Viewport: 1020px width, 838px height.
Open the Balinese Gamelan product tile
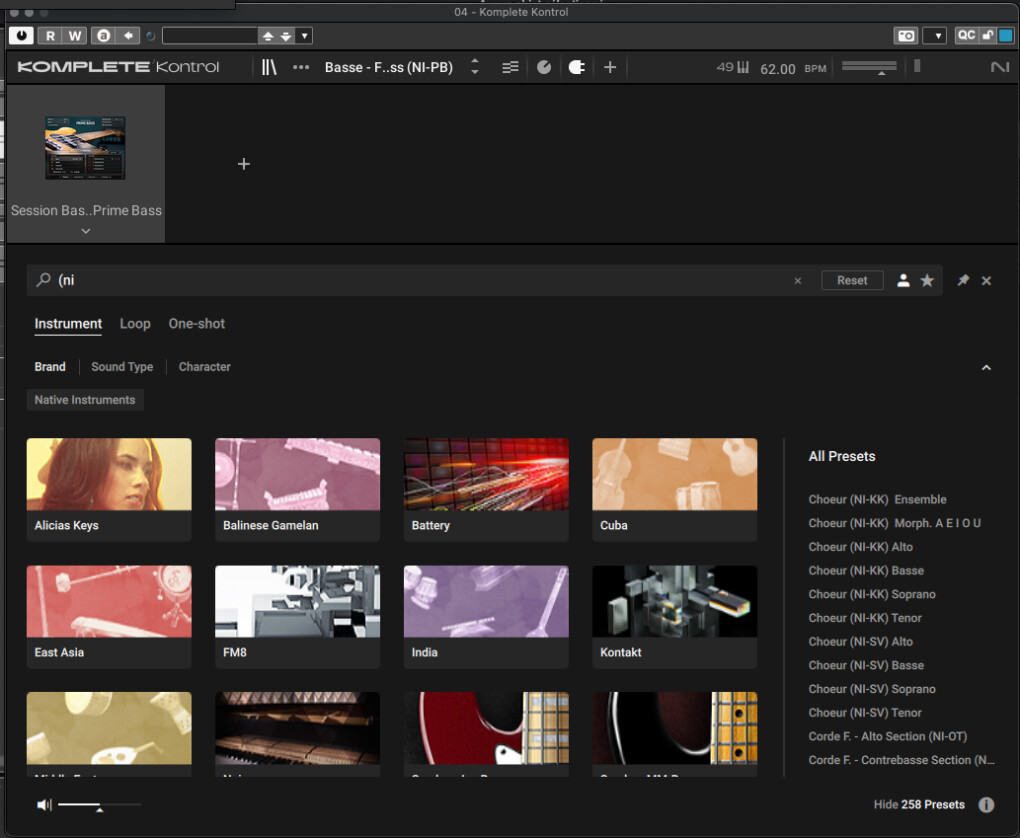pyautogui.click(x=297, y=489)
